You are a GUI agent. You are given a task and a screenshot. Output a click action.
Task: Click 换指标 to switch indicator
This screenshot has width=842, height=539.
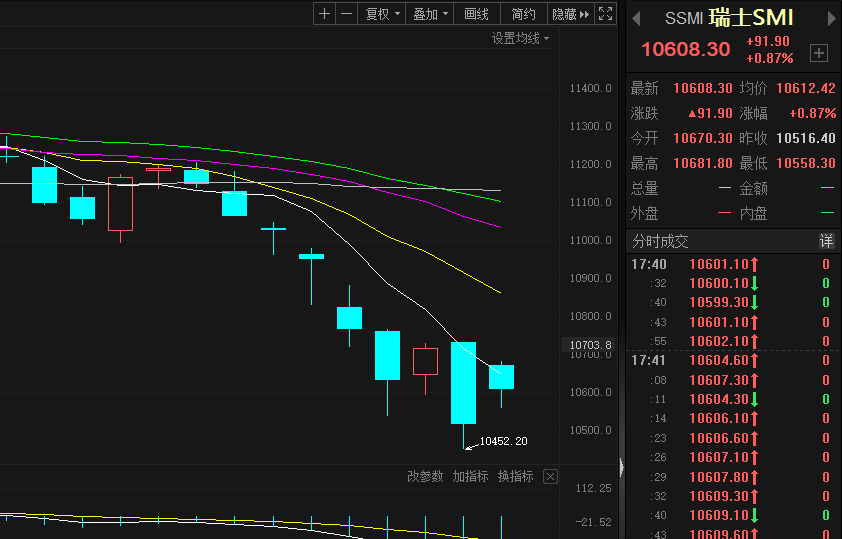516,477
